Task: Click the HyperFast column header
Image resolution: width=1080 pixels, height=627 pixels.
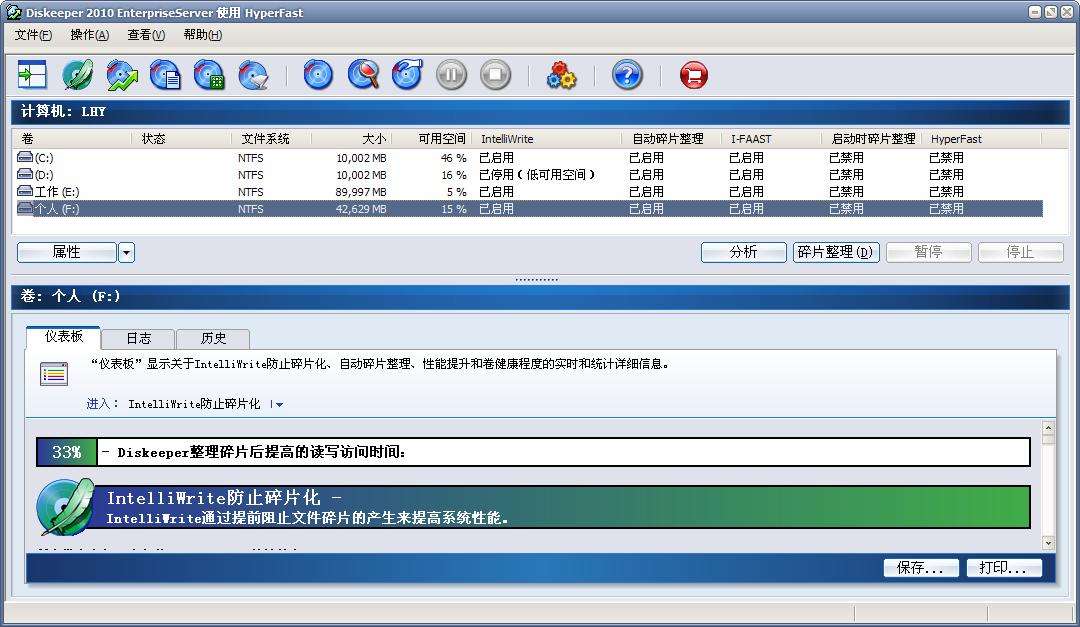Action: pos(982,138)
